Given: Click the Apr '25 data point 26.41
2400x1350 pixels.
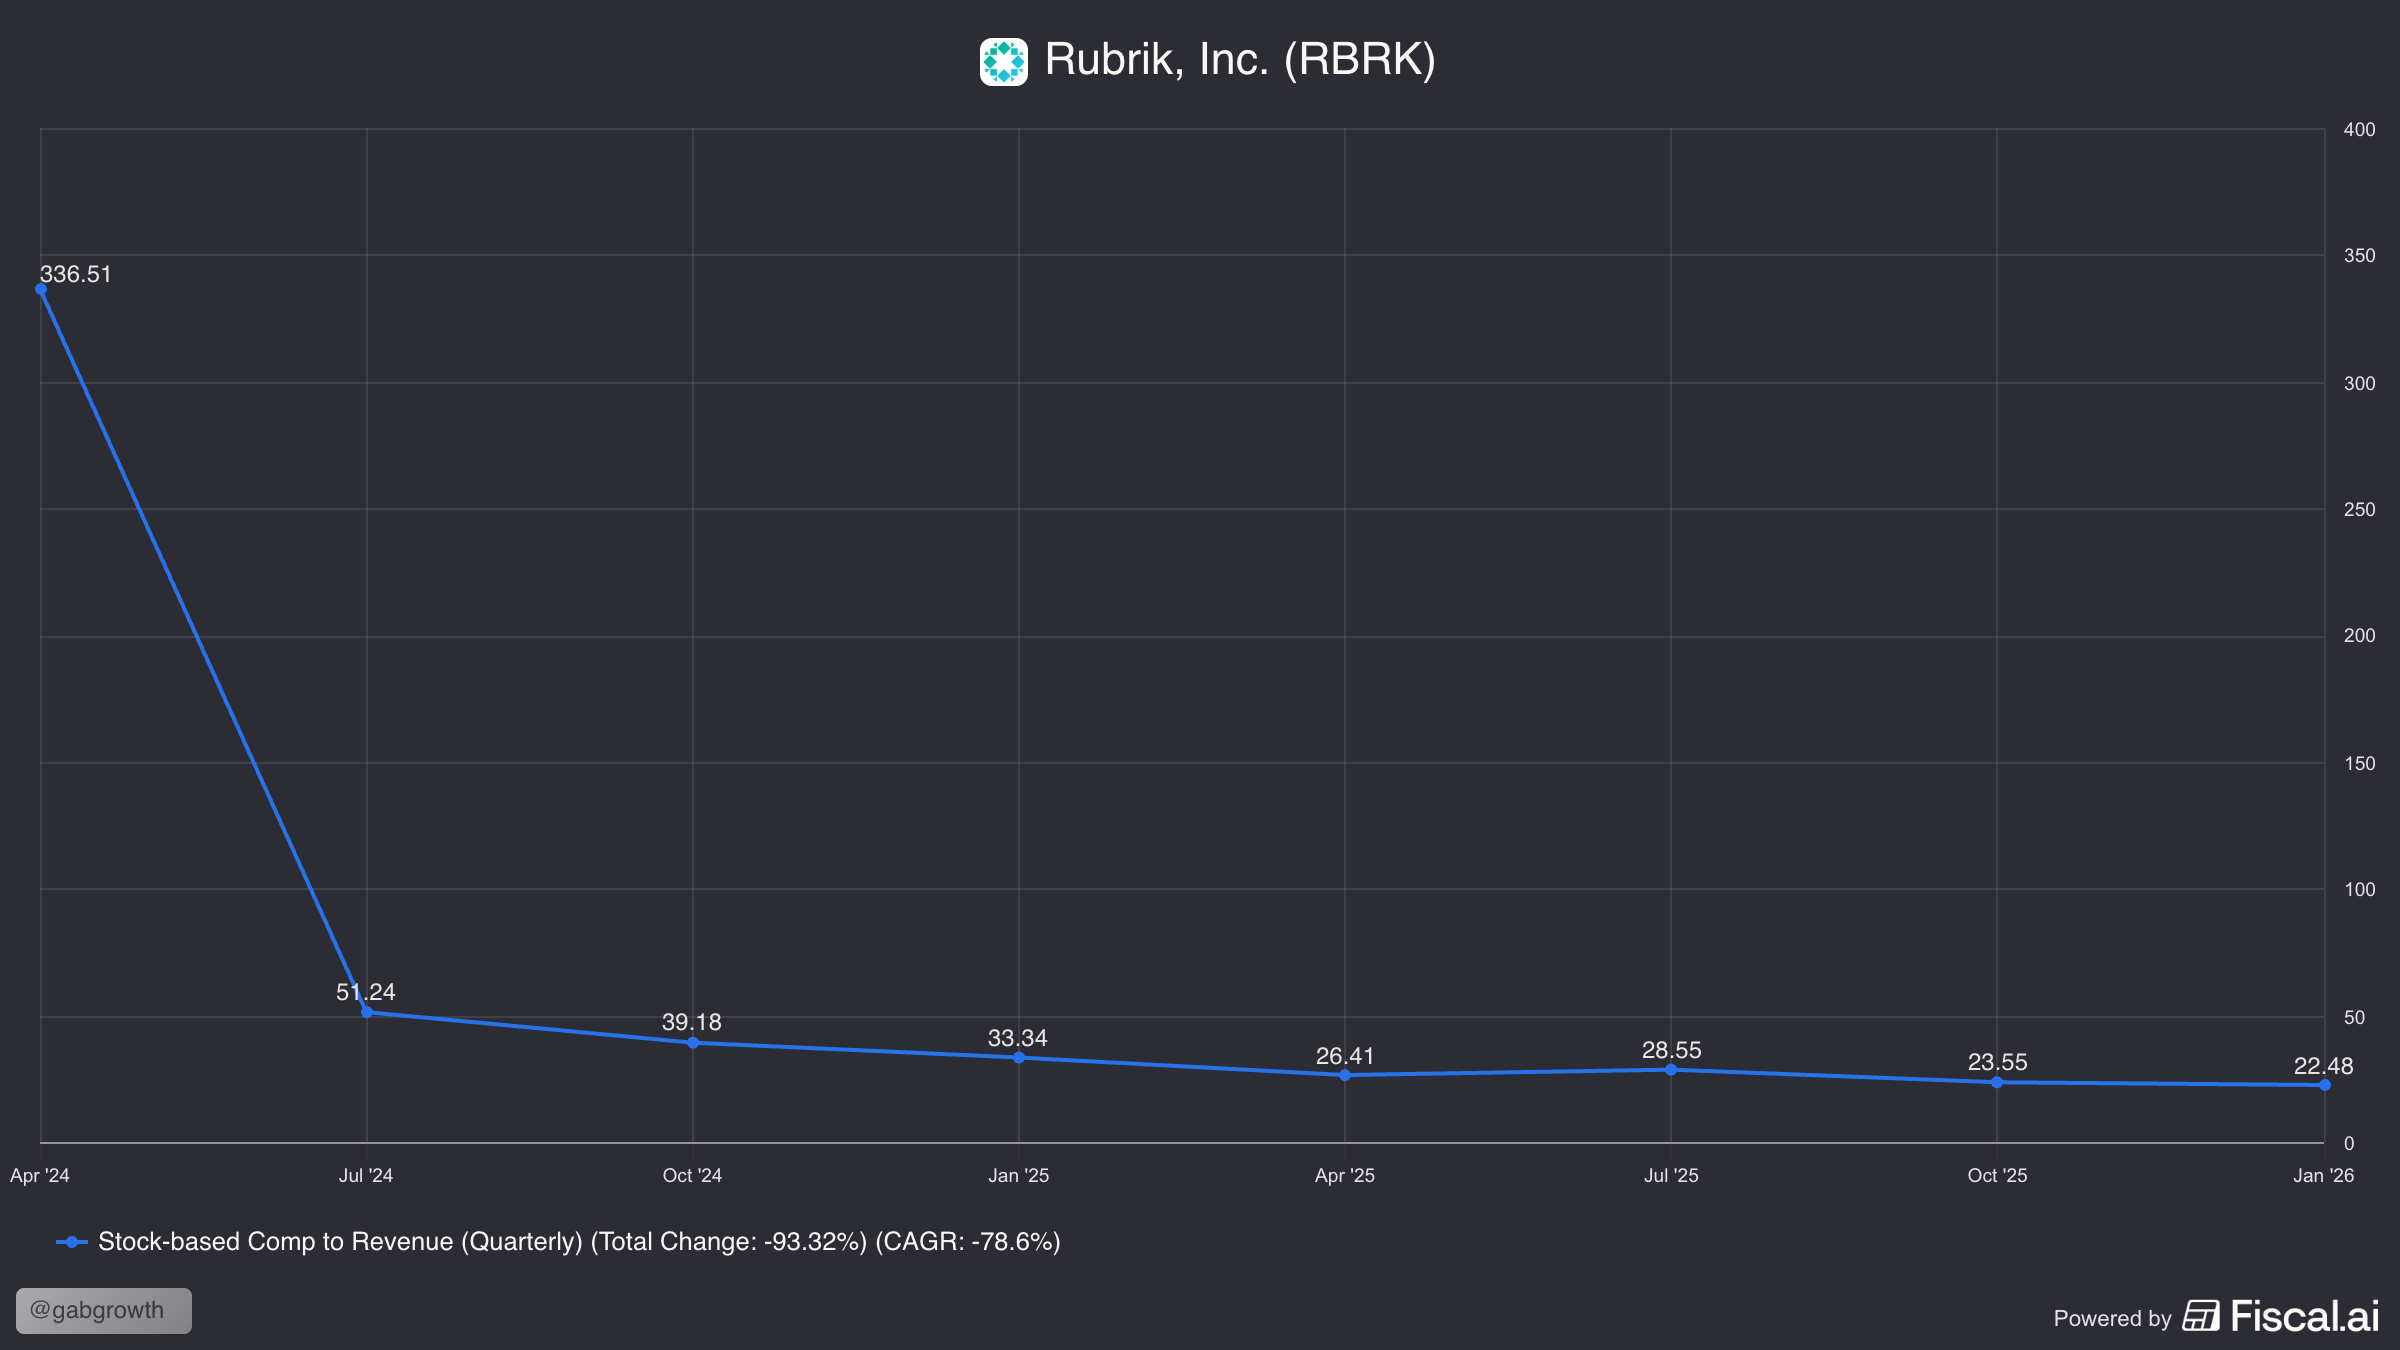Looking at the screenshot, I should point(1345,1075).
